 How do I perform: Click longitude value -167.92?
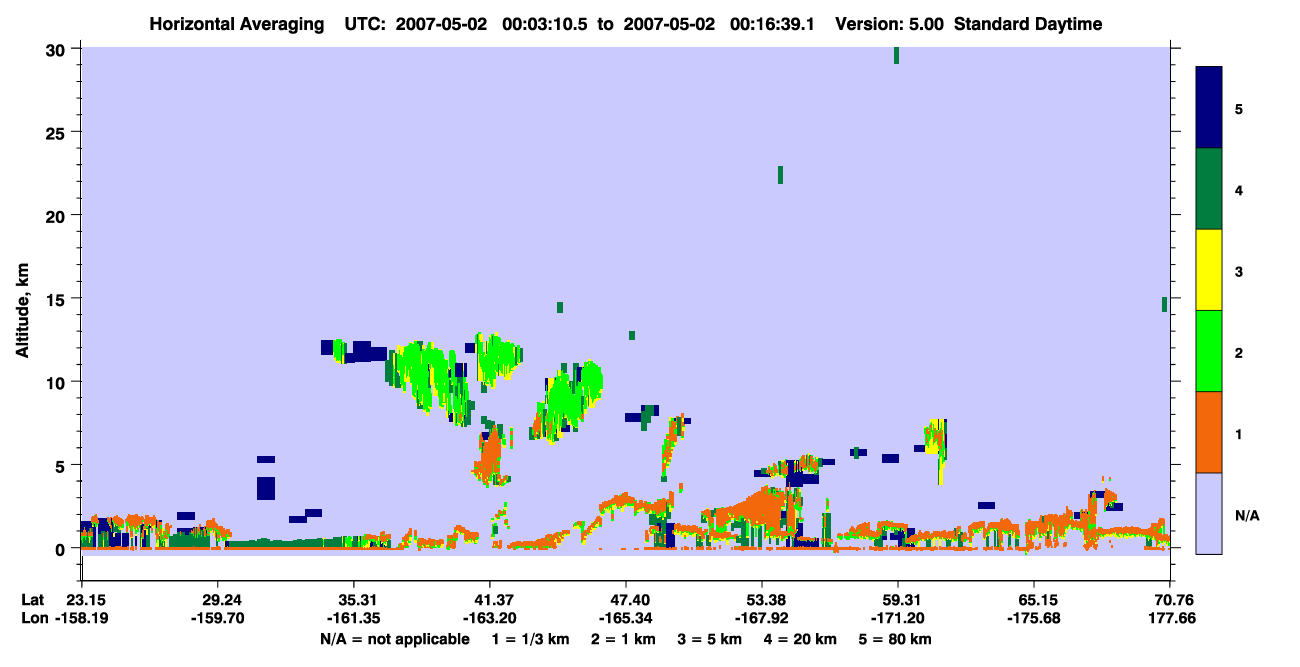point(762,619)
